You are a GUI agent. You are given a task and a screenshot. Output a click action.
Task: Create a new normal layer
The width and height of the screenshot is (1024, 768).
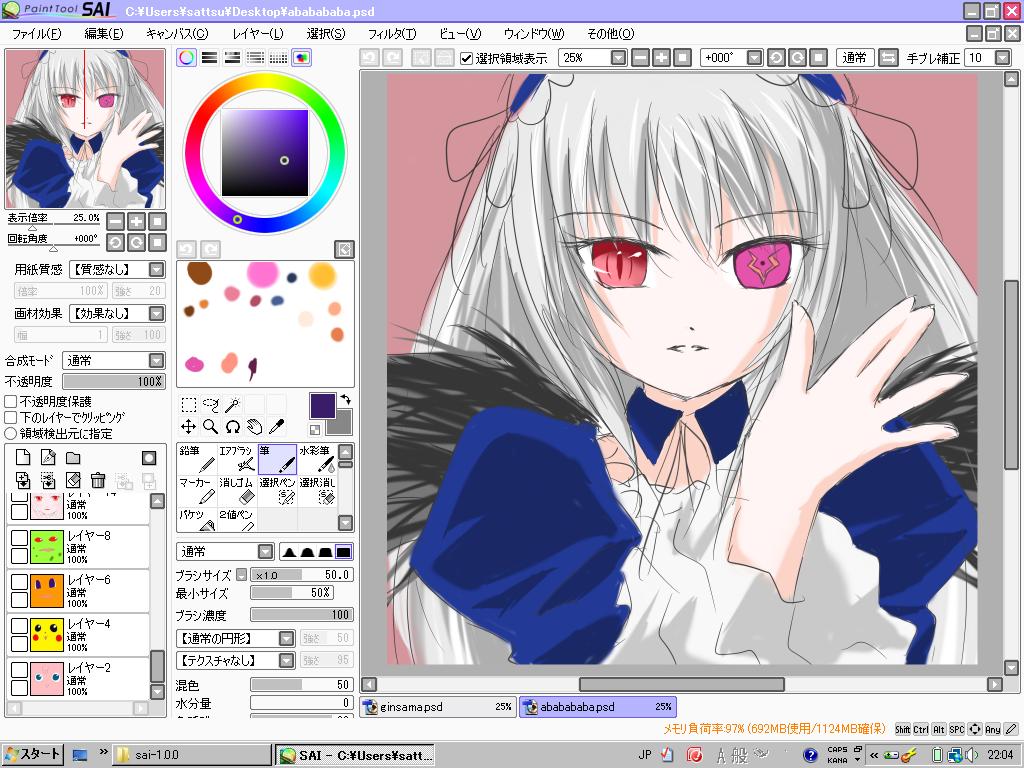pyautogui.click(x=23, y=458)
